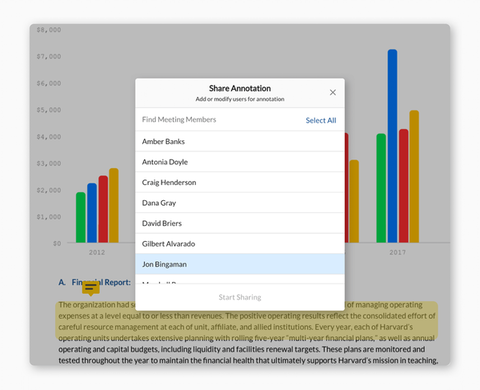The width and height of the screenshot is (480, 390).
Task: Select Amber Banks from the list
Action: [x=240, y=141]
